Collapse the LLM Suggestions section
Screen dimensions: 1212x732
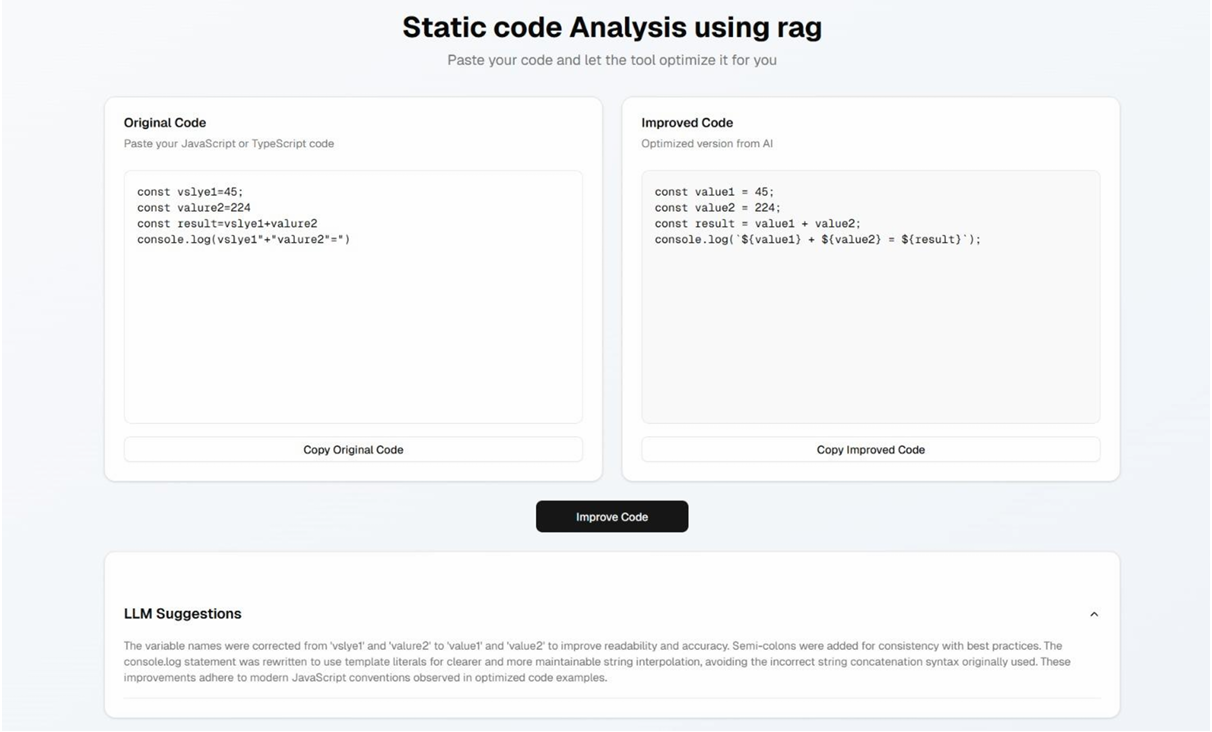point(1094,614)
